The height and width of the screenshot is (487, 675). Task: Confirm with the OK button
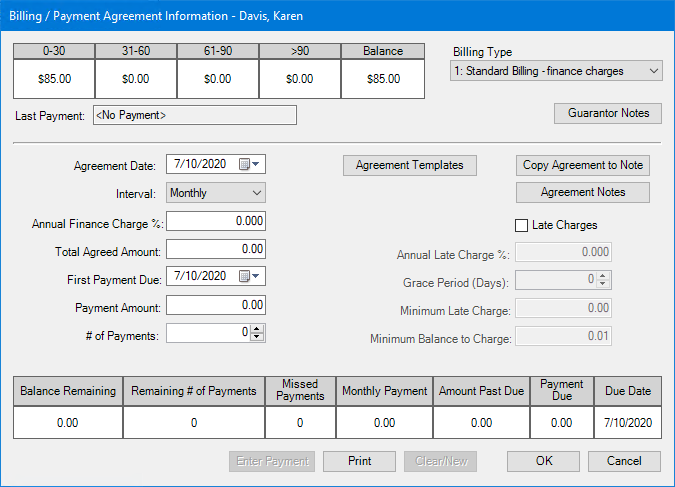coord(543,461)
